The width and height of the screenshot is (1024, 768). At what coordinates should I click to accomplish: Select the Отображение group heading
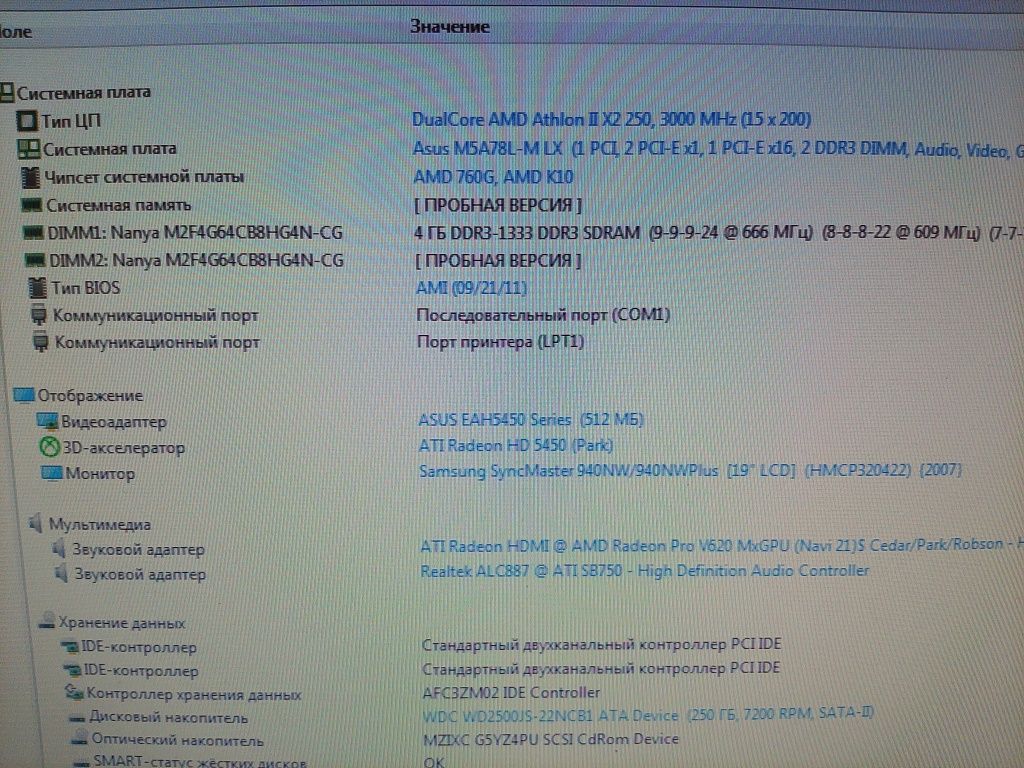pyautogui.click(x=89, y=395)
